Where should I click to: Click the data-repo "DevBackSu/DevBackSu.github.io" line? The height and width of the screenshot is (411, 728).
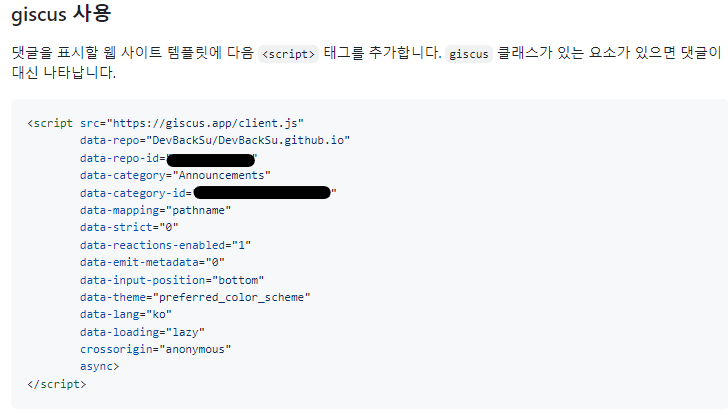pyautogui.click(x=215, y=141)
